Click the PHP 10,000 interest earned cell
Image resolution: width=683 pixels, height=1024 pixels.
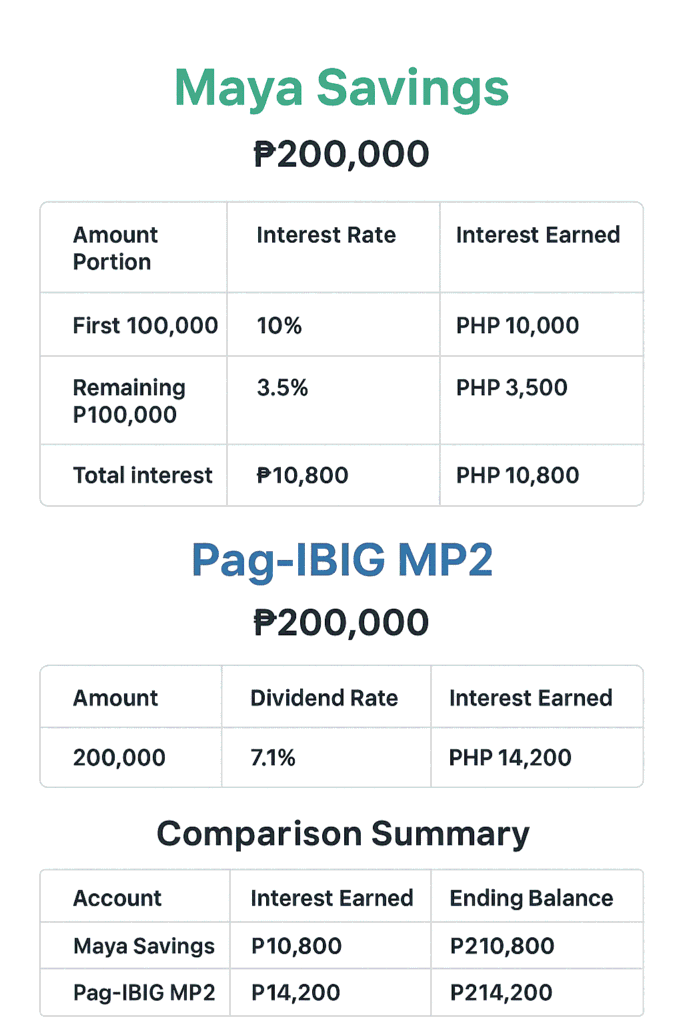(517, 325)
